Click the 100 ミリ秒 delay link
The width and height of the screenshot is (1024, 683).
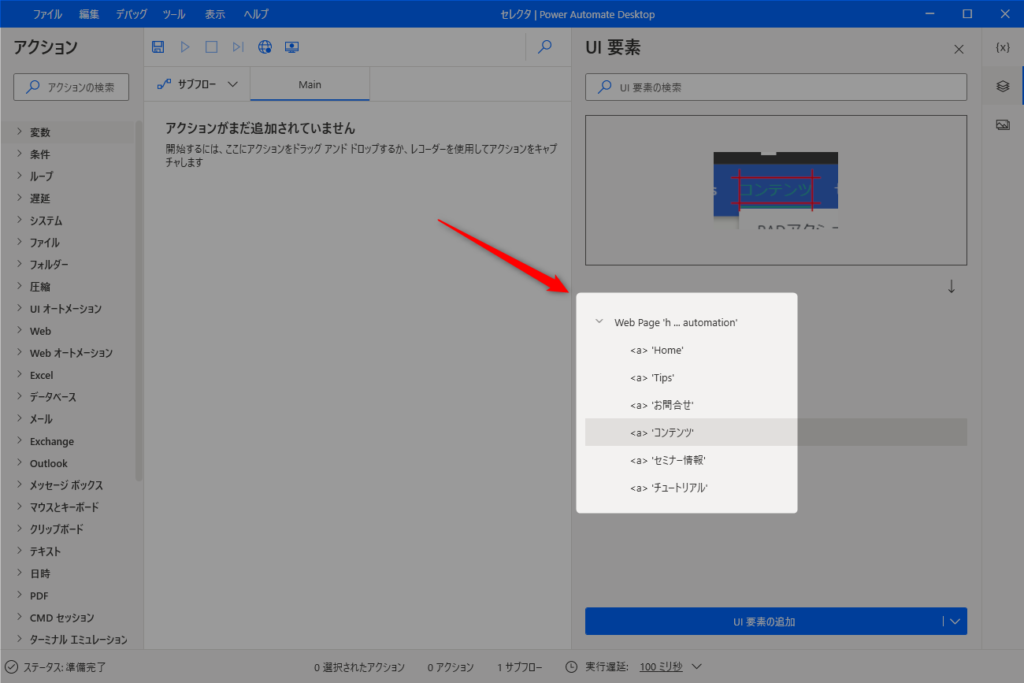point(660,667)
